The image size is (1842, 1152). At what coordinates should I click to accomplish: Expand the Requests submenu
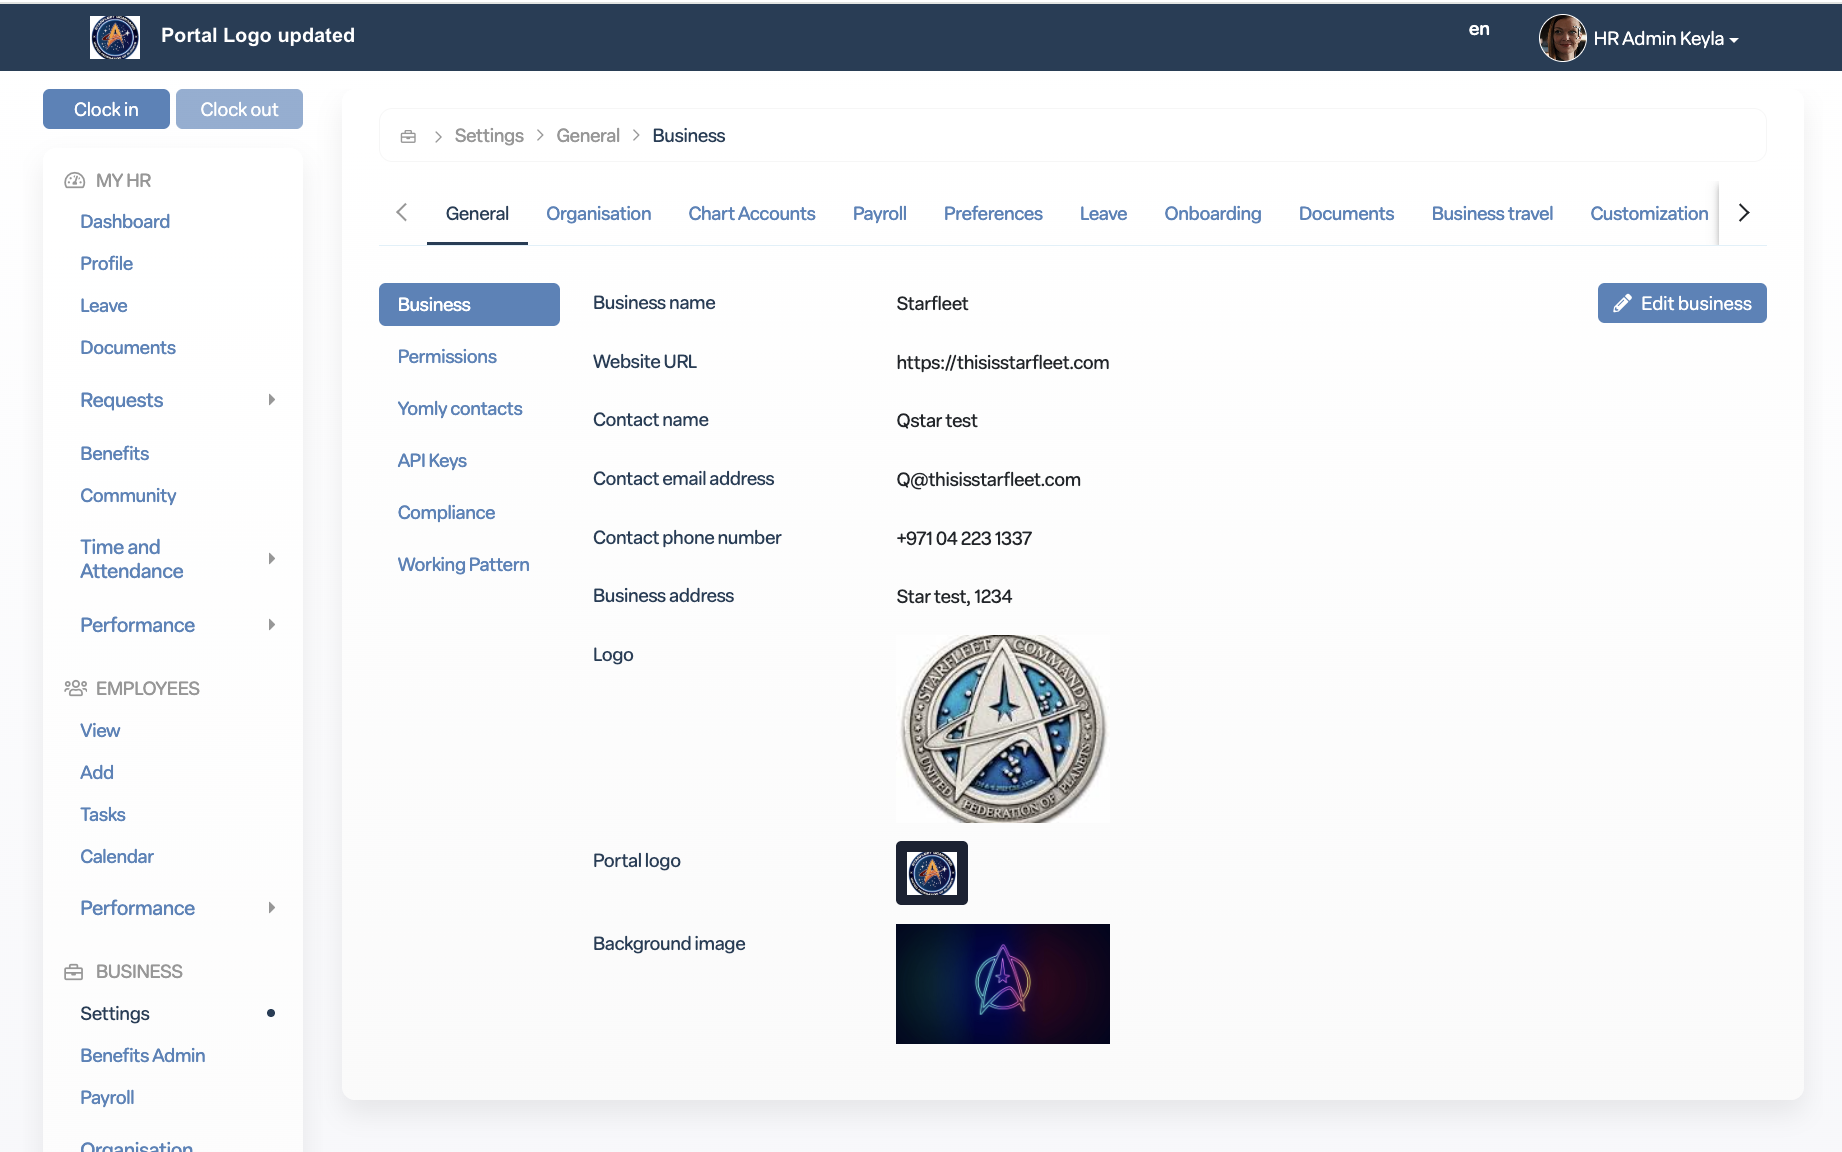tap(271, 400)
